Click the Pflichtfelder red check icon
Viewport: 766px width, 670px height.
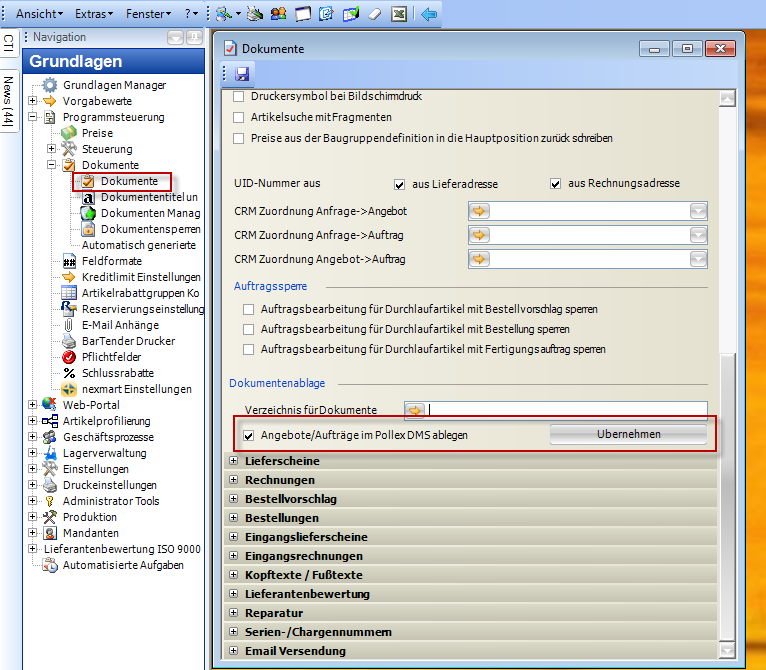point(69,357)
